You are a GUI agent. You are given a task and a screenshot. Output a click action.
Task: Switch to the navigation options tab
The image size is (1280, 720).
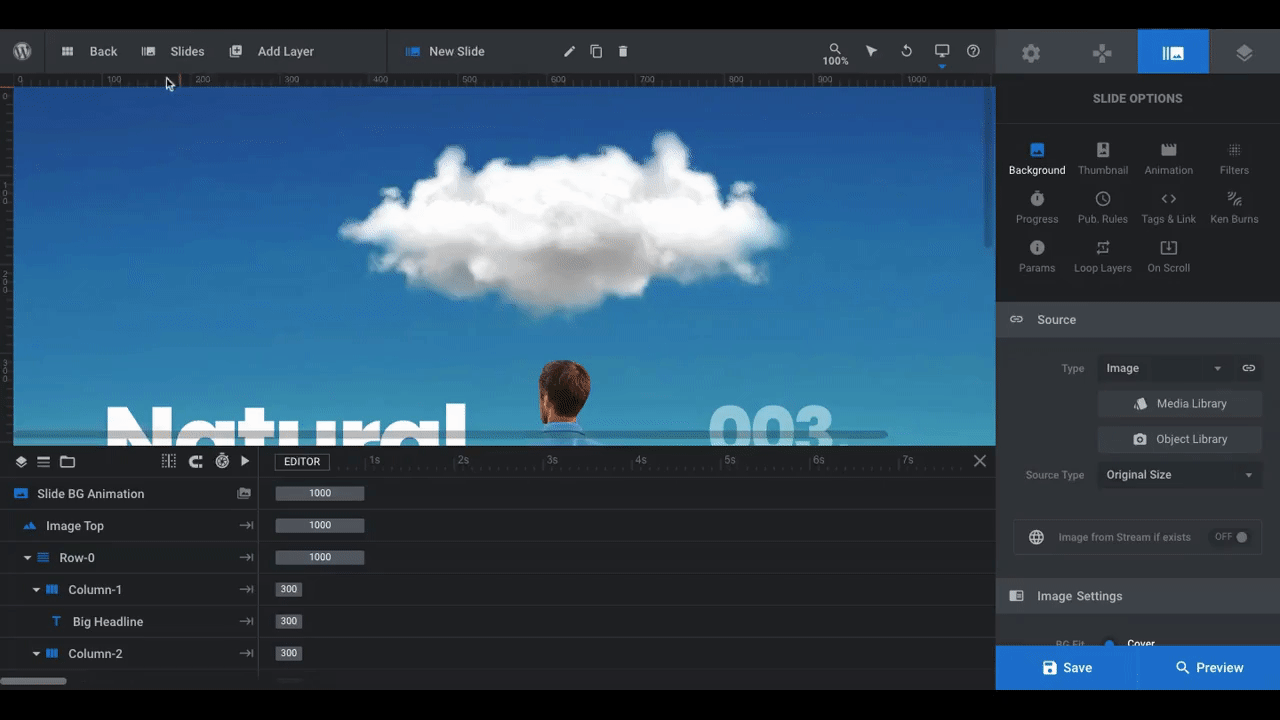[1102, 53]
